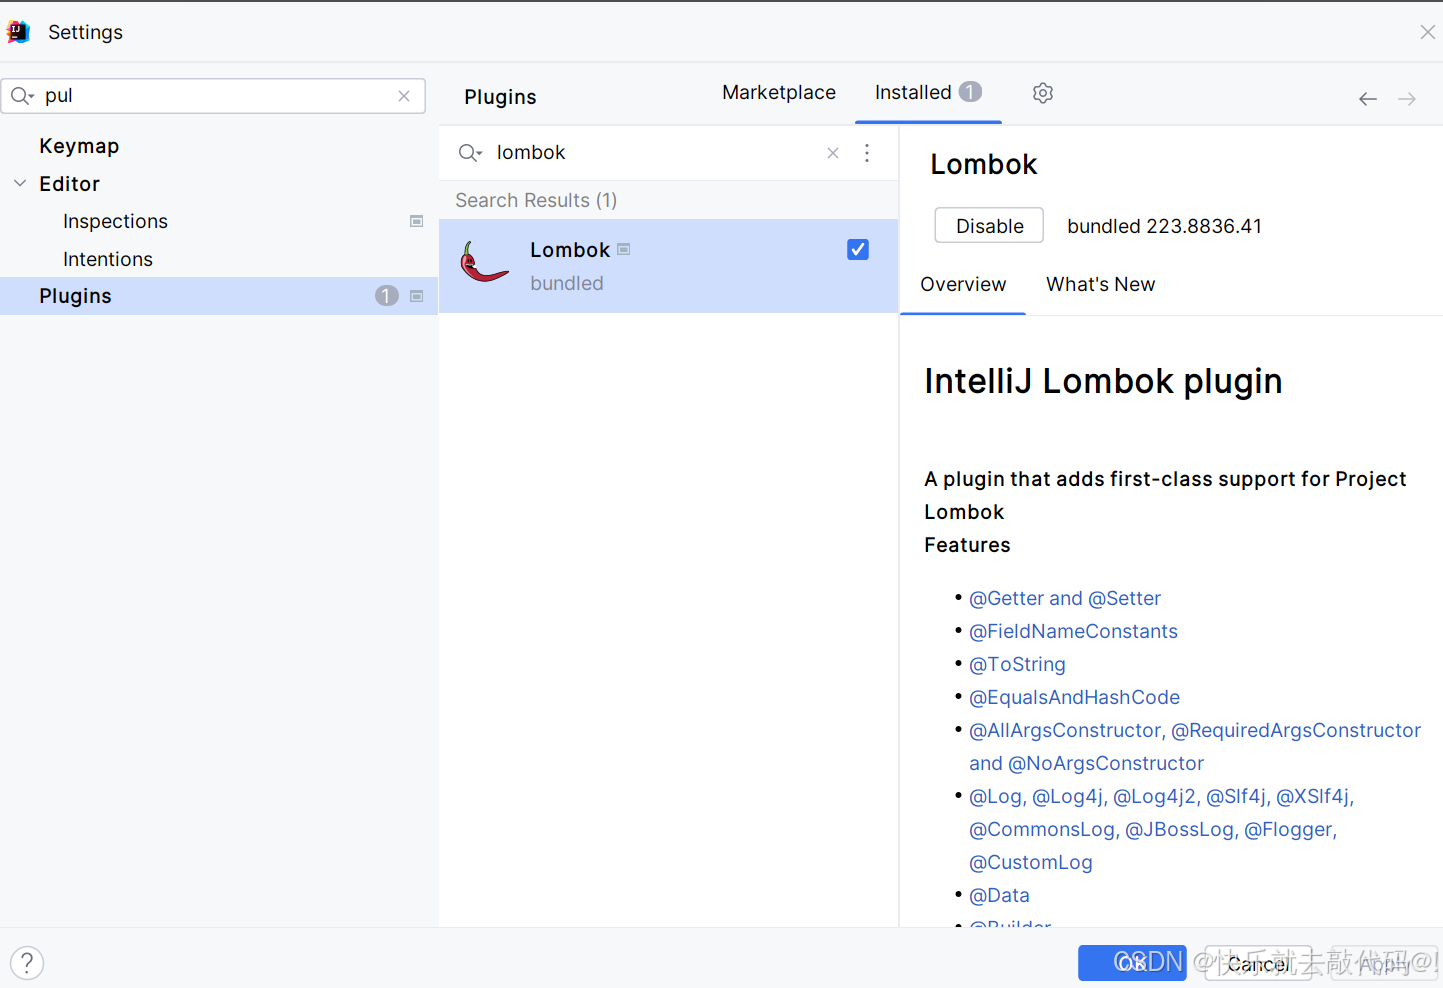Open the @Data link
The image size is (1443, 988).
[999, 895]
